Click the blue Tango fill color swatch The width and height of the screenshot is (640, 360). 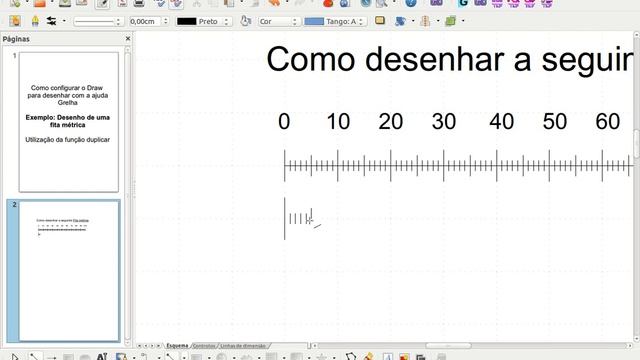314,21
